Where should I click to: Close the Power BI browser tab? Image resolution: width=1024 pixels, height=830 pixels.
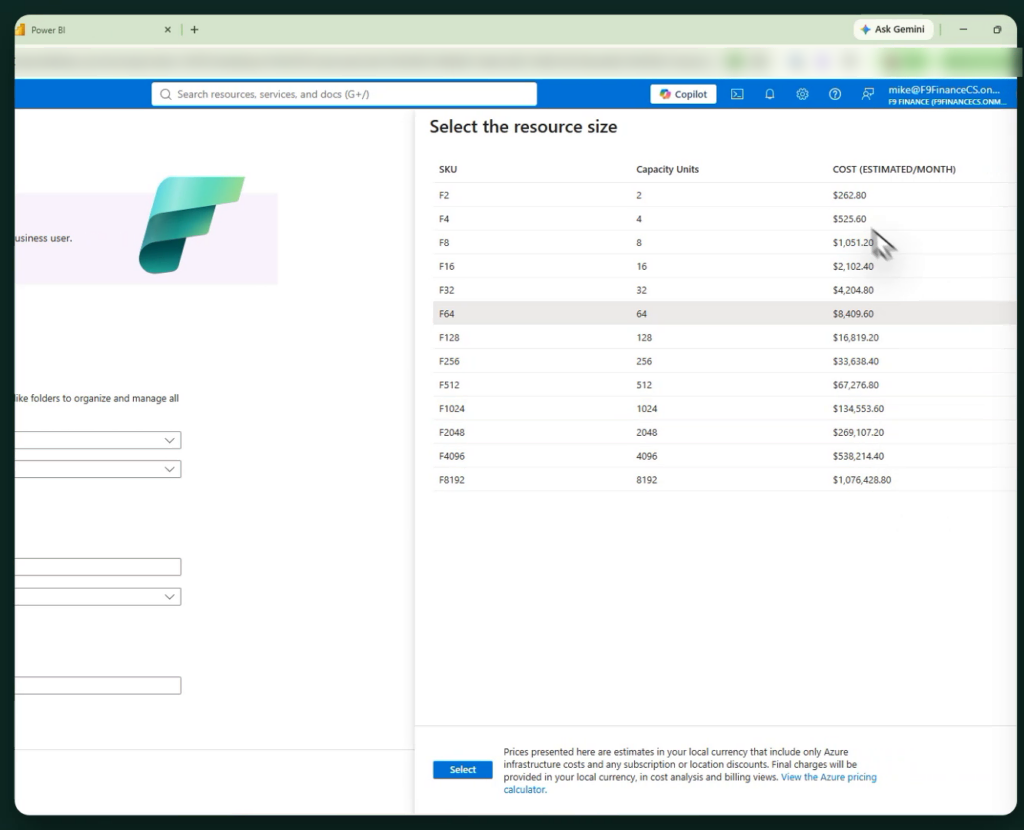pyautogui.click(x=168, y=29)
